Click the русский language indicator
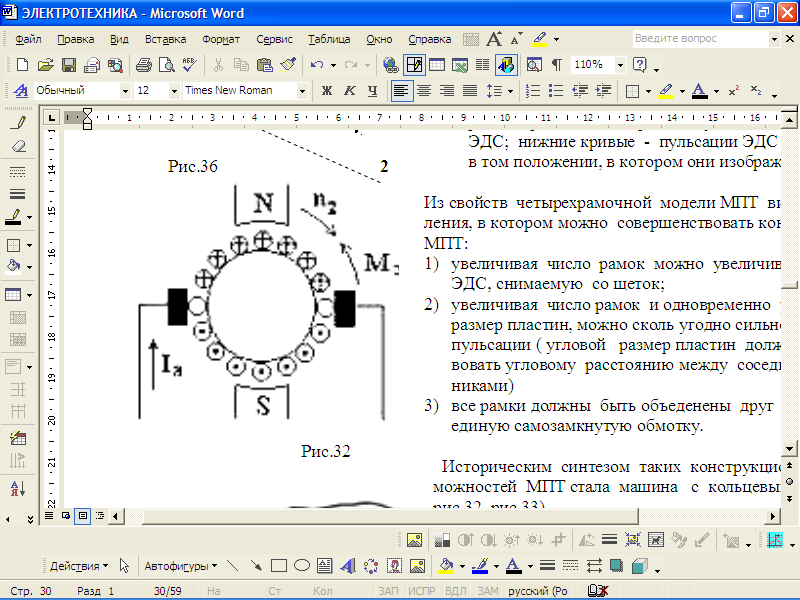This screenshot has height=600, width=800. pyautogui.click(x=538, y=591)
